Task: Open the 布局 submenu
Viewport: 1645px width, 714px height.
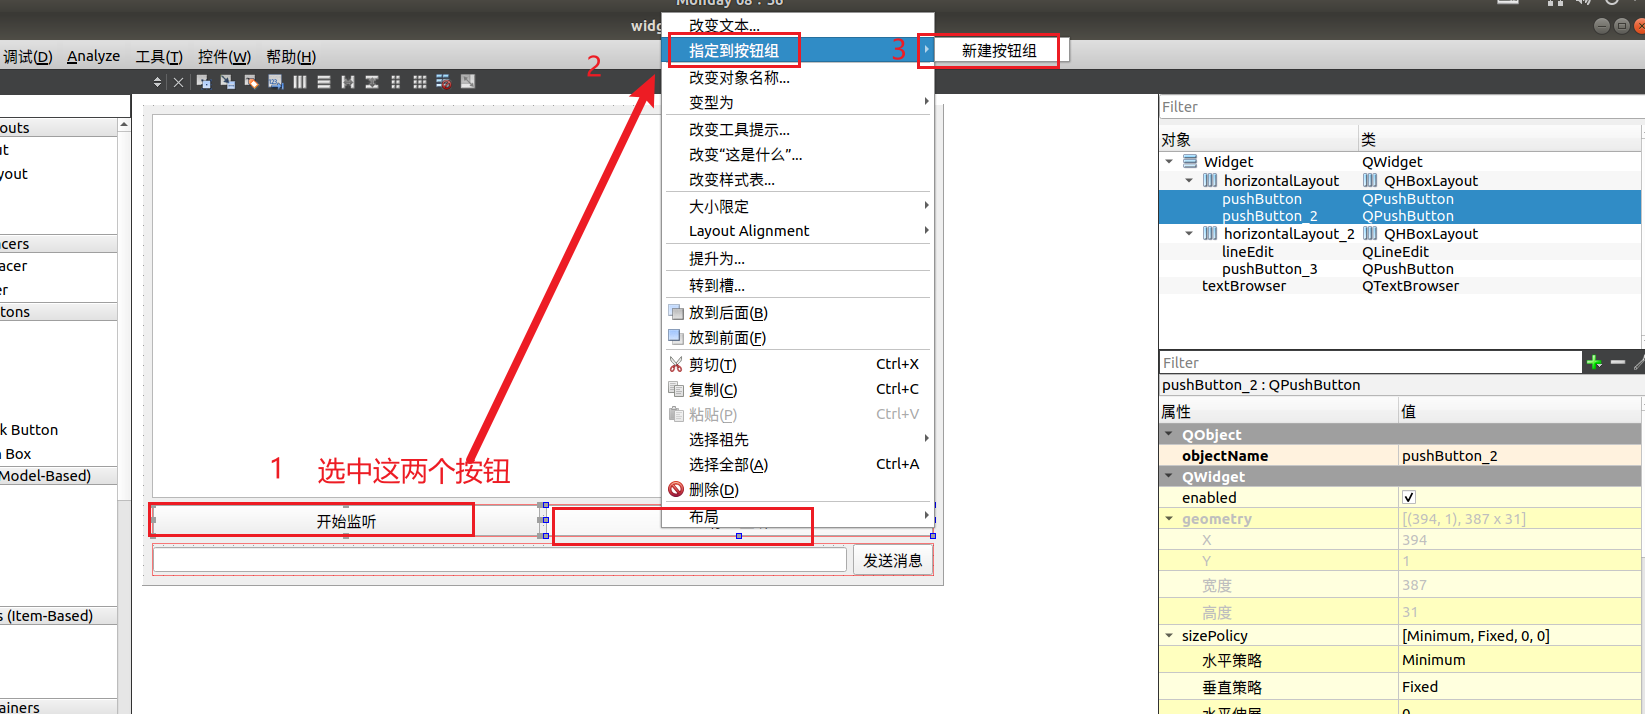Action: (799, 516)
